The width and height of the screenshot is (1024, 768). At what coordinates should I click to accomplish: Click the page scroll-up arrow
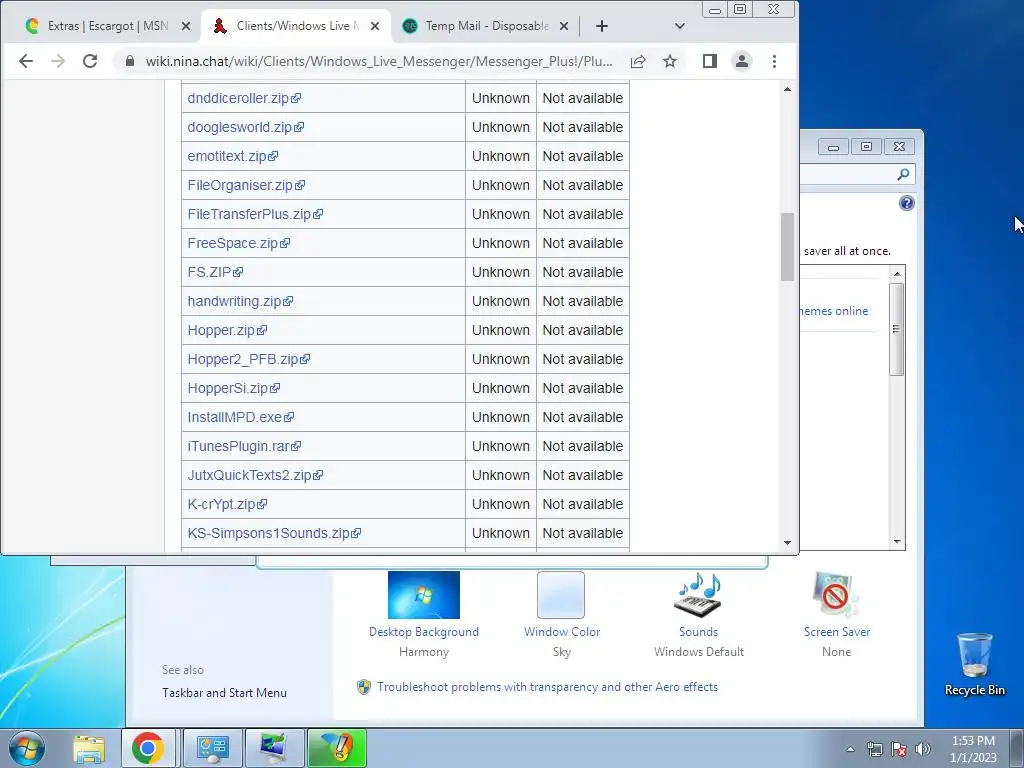click(787, 89)
